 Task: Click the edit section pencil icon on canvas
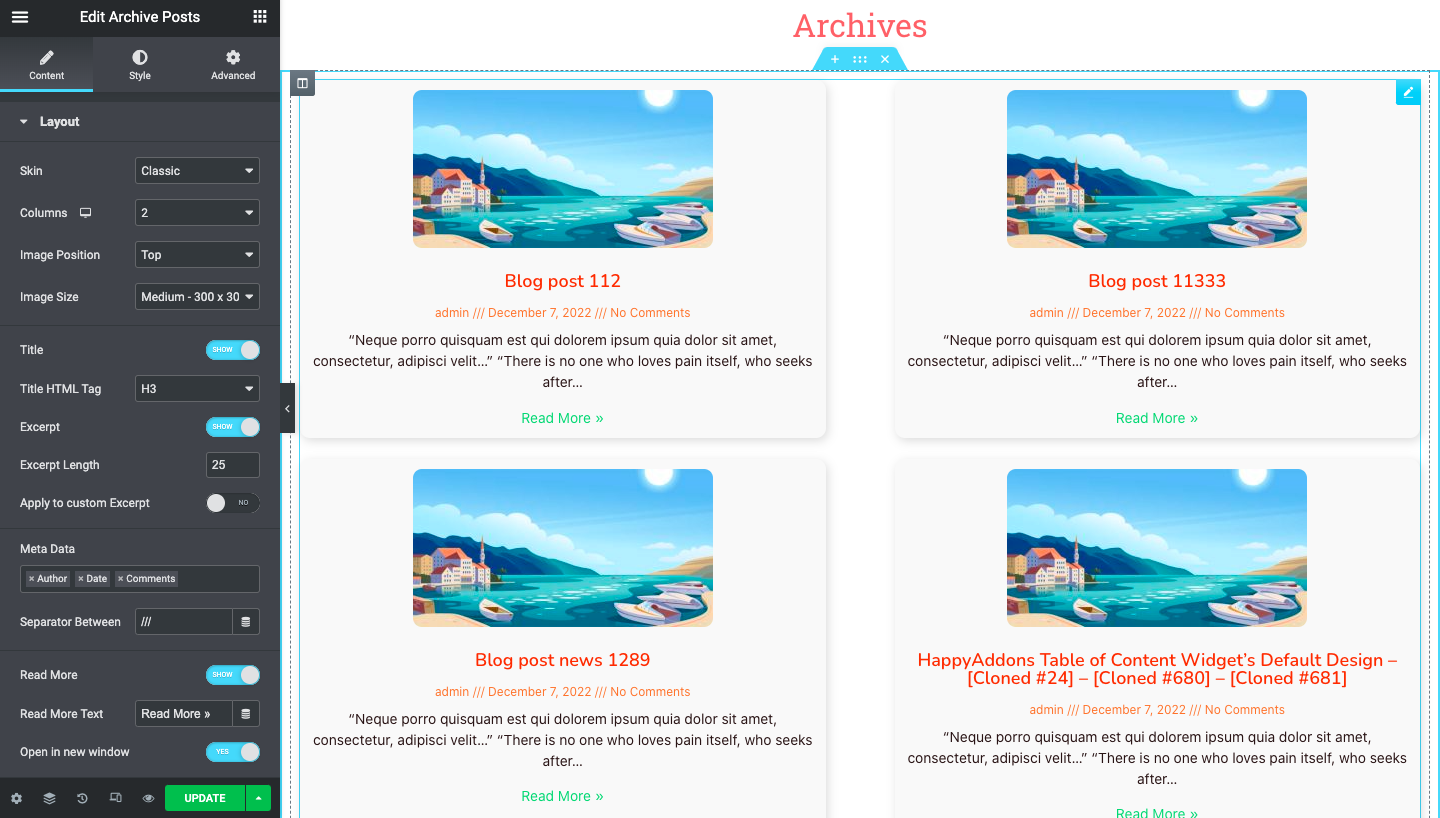coord(1408,91)
